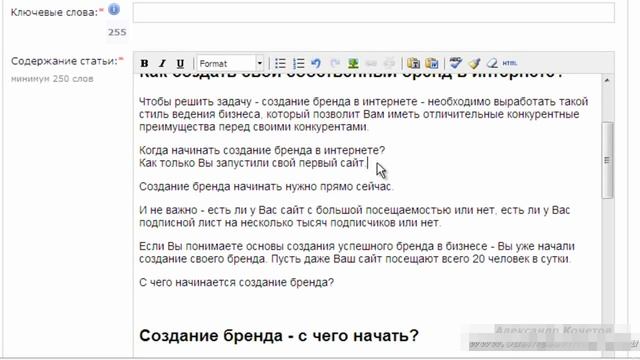Paste from Word clipboard icon
Screen dimensions: 640x360
coord(432,63)
